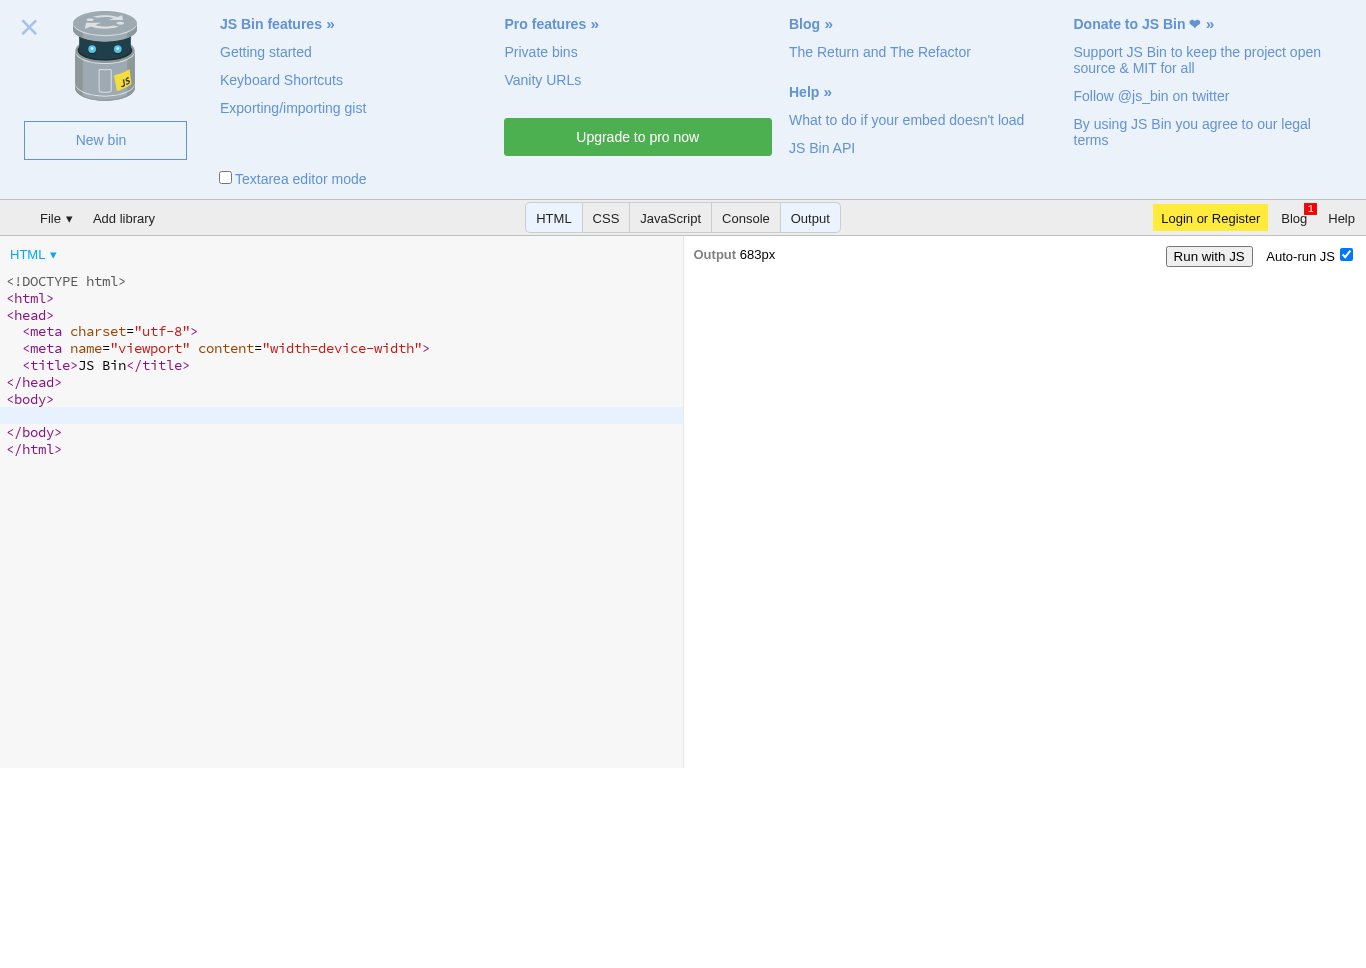The image size is (1366, 968).
Task: Open Add library menu
Action: coord(124,218)
